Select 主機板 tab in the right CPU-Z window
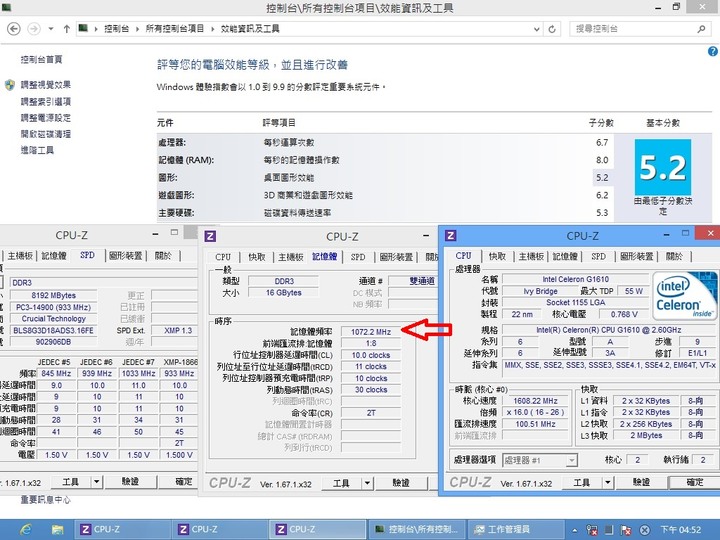Image resolution: width=720 pixels, height=540 pixels. pos(531,256)
